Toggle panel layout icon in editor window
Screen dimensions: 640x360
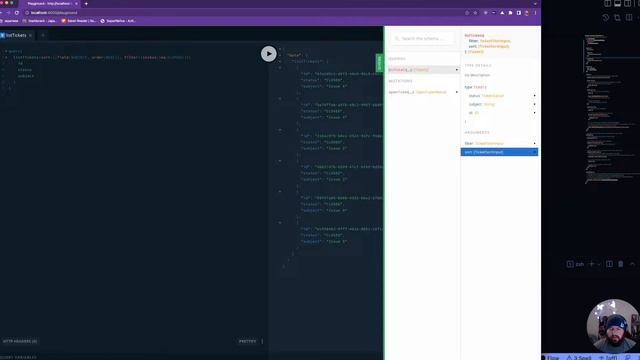618,4
